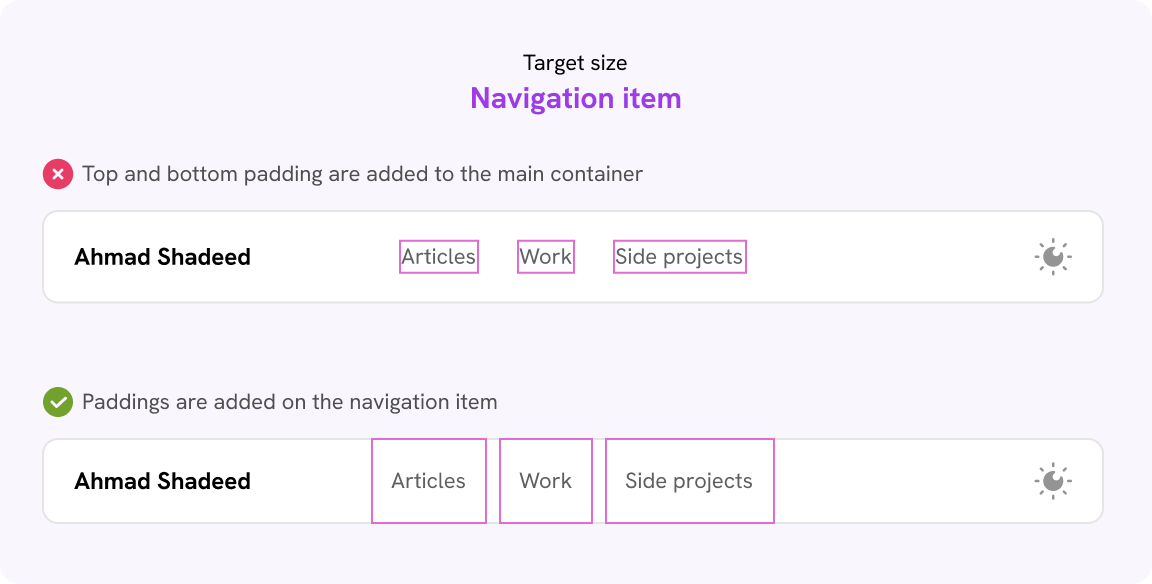Click the red X error badge
The height and width of the screenshot is (584, 1152).
point(57,173)
